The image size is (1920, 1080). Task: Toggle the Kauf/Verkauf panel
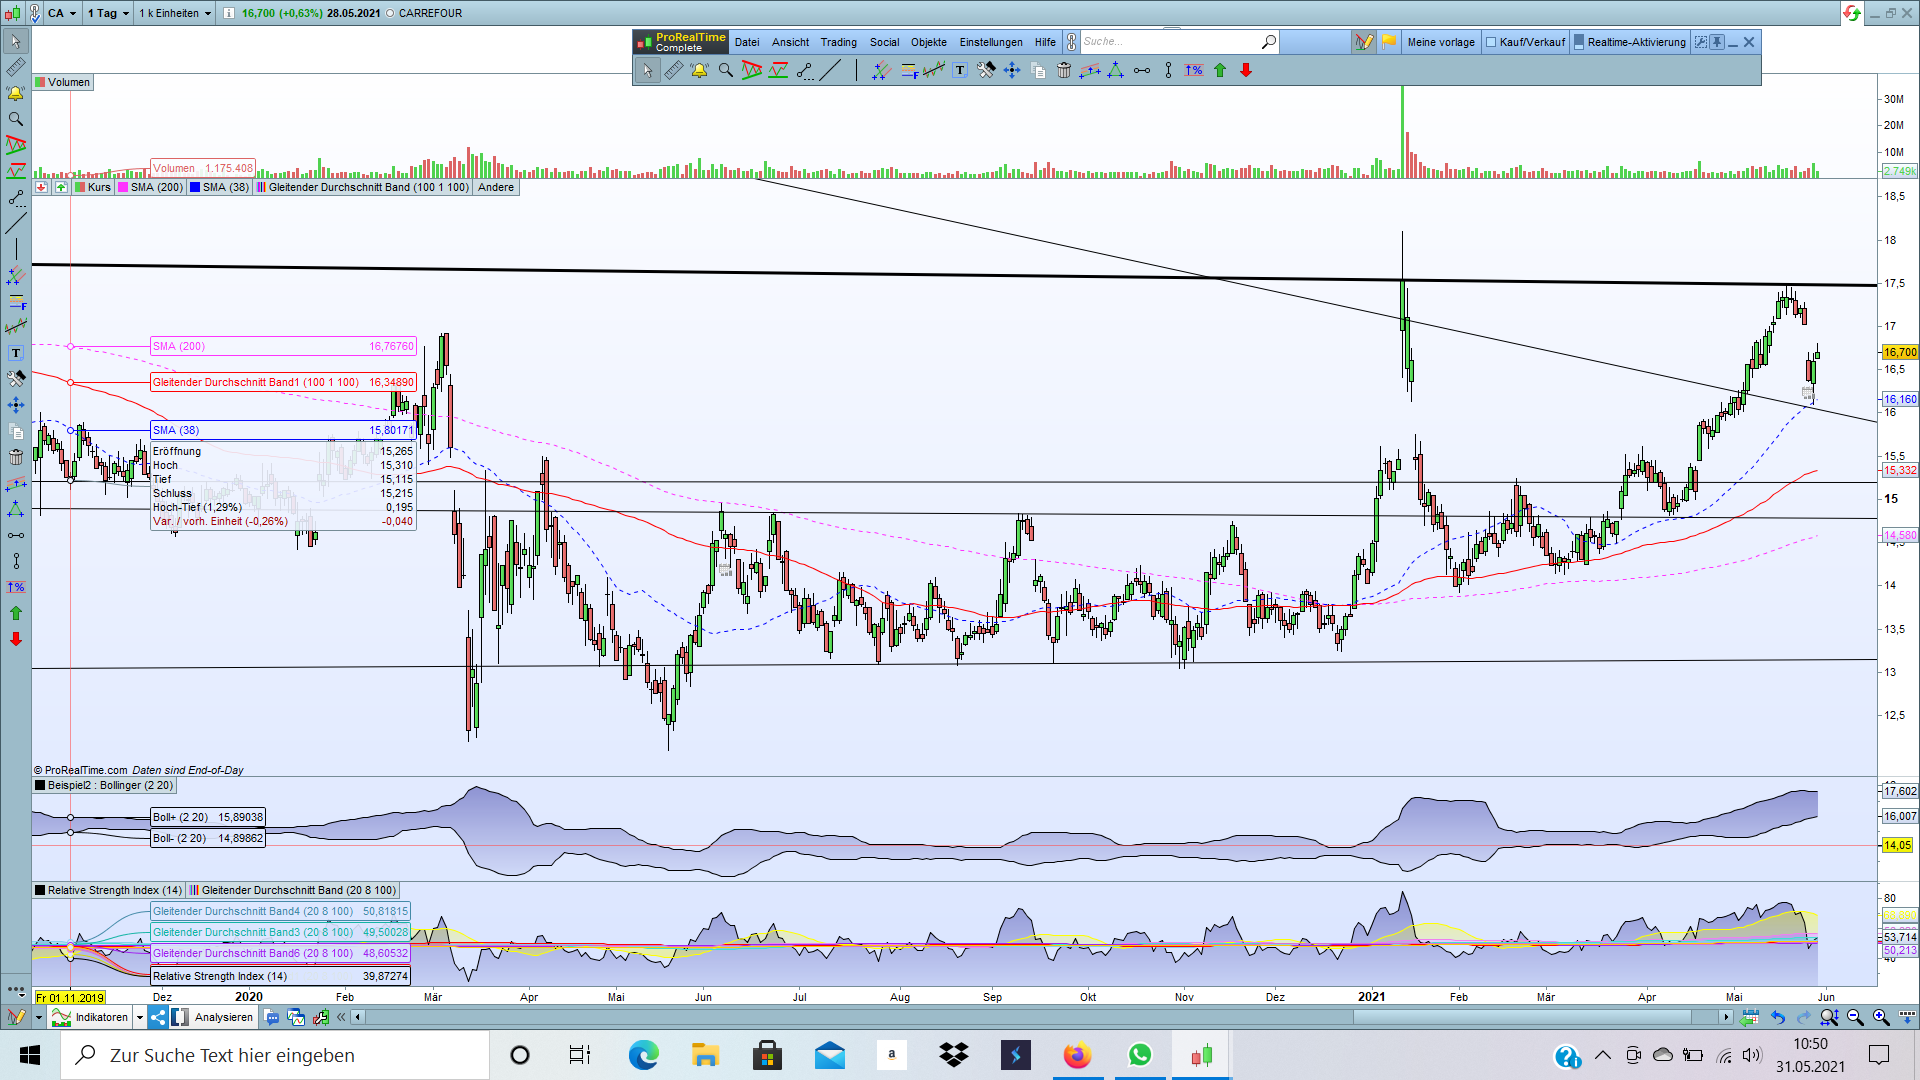(1524, 42)
